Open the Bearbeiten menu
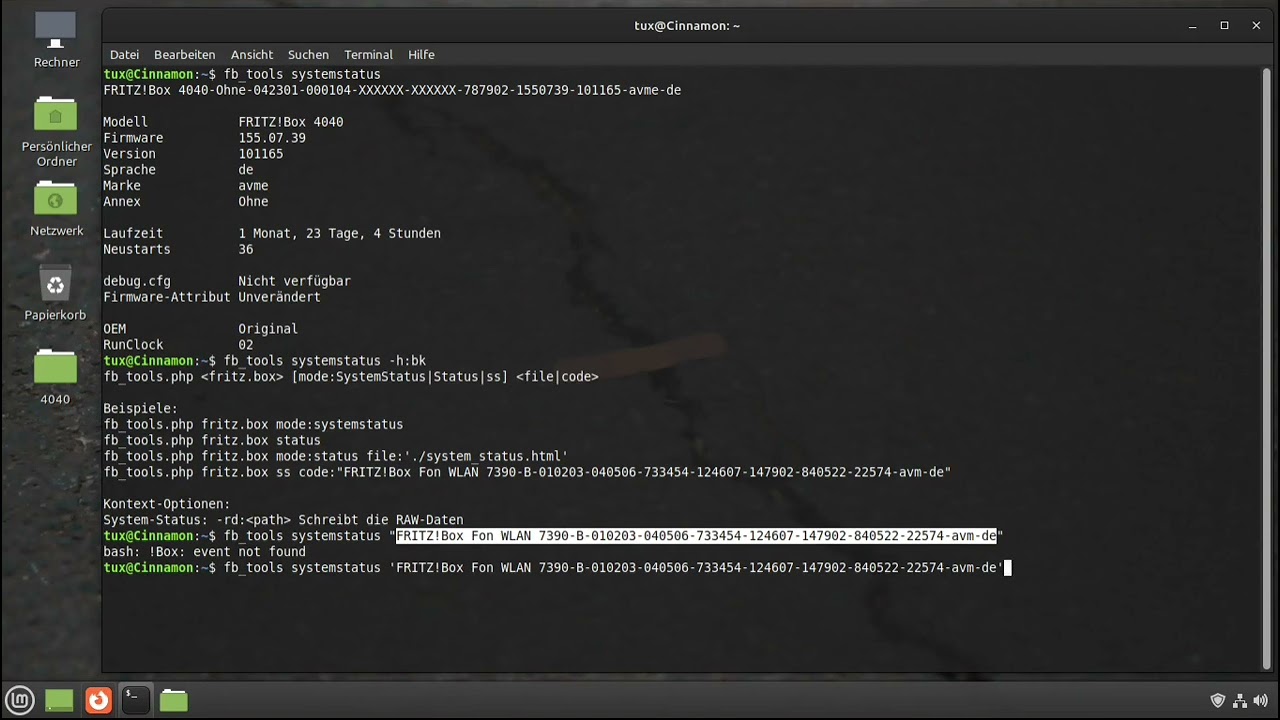Image resolution: width=1280 pixels, height=720 pixels. click(184, 55)
